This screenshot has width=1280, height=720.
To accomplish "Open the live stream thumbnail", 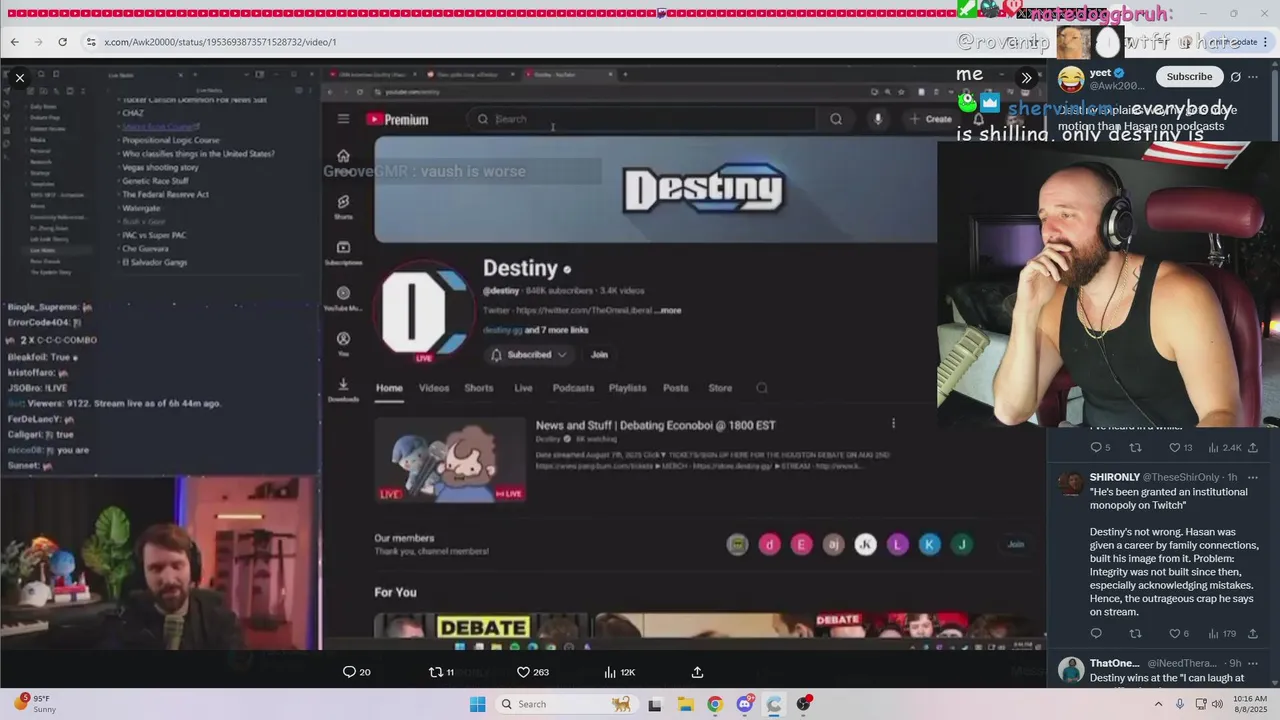I will click(450, 460).
